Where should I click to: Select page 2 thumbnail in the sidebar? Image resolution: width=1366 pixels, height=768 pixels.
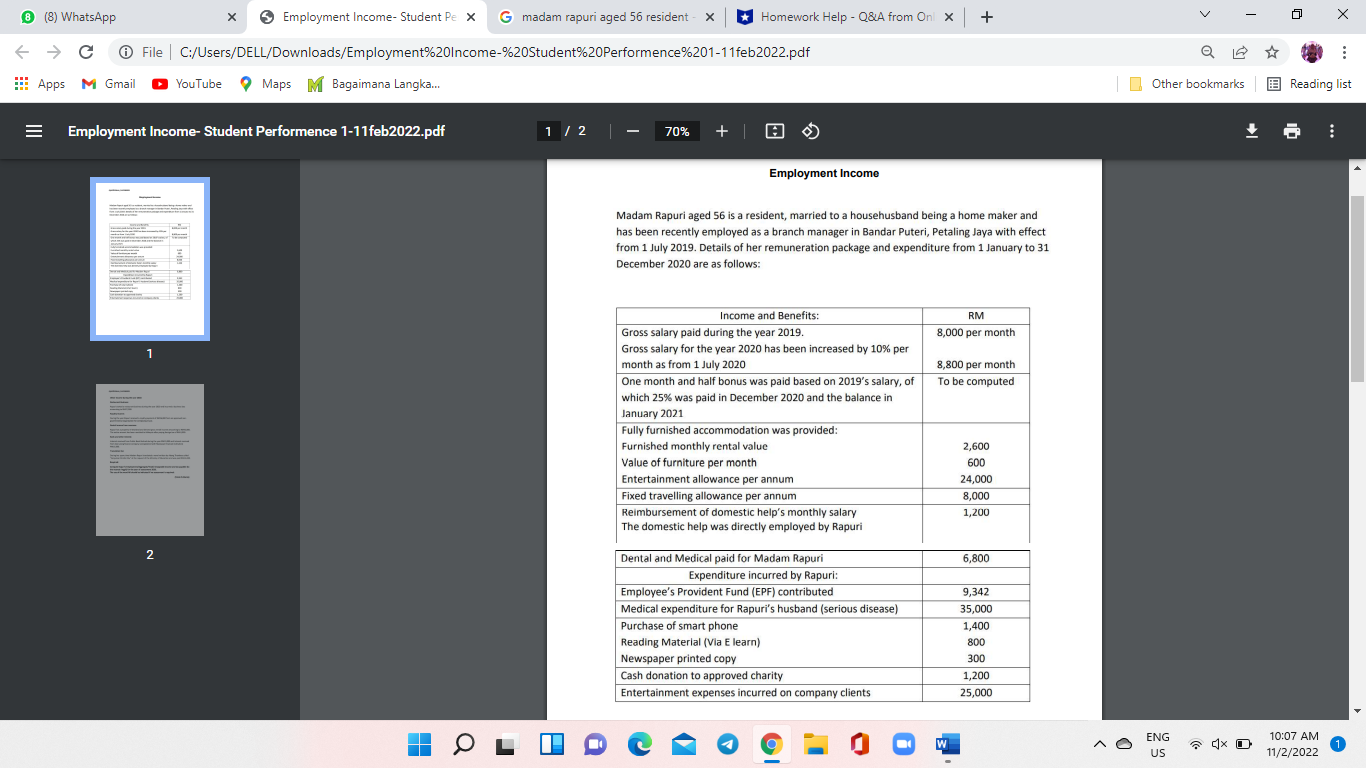[148, 460]
